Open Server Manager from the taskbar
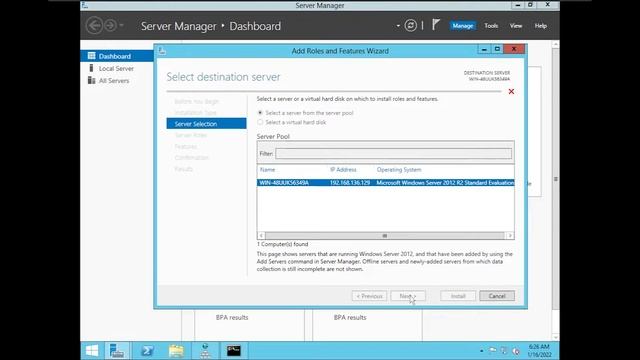The image size is (640, 360). 117,351
